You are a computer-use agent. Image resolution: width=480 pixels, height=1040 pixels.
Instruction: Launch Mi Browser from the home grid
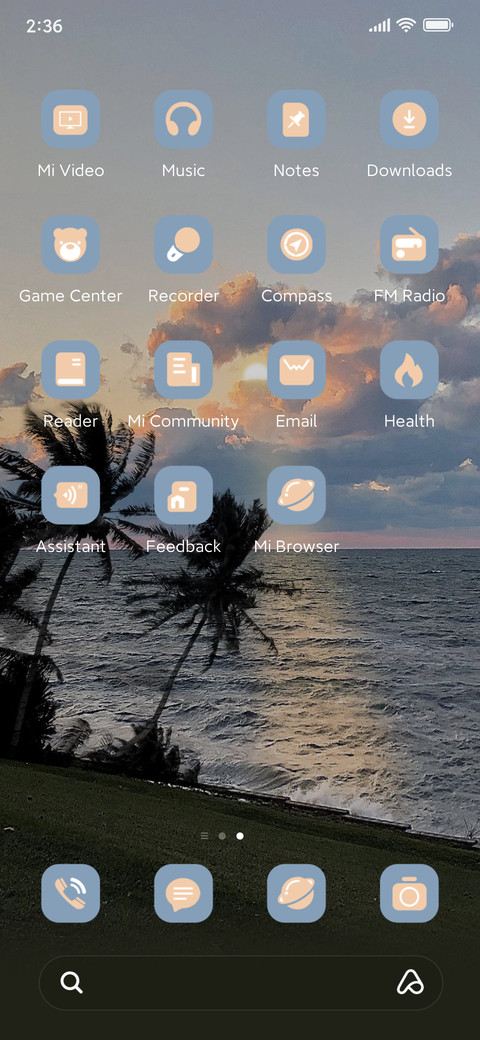296,495
